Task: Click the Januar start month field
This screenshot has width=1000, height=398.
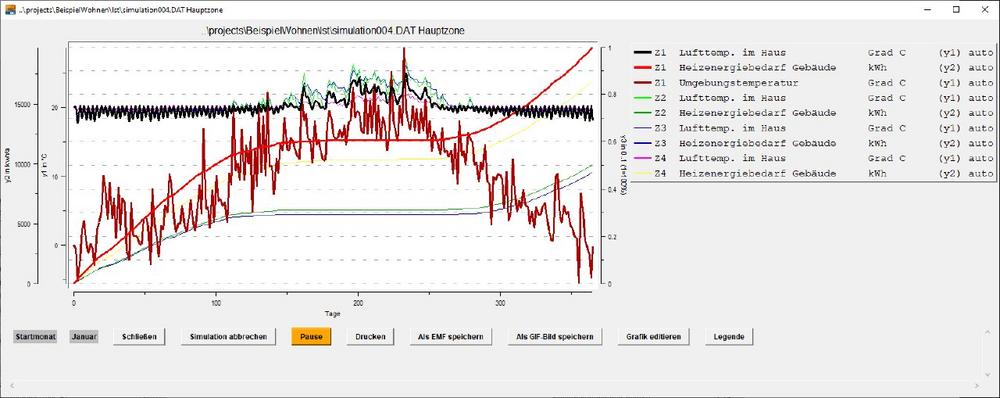Action: point(84,336)
